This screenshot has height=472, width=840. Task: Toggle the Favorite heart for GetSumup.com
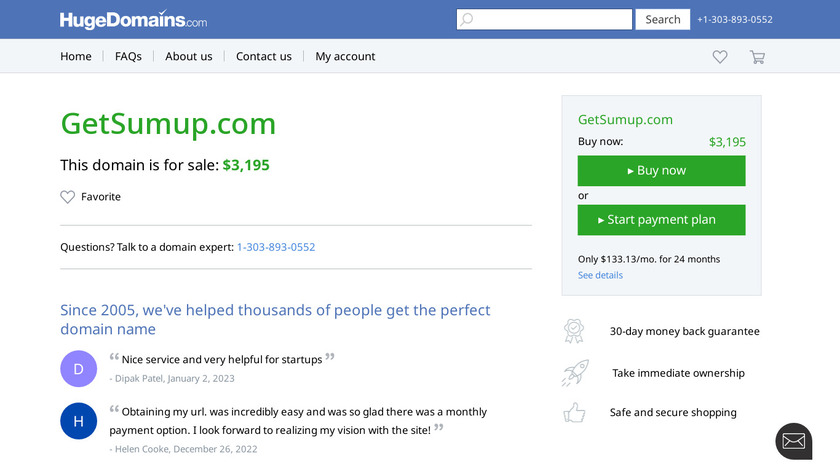[68, 197]
